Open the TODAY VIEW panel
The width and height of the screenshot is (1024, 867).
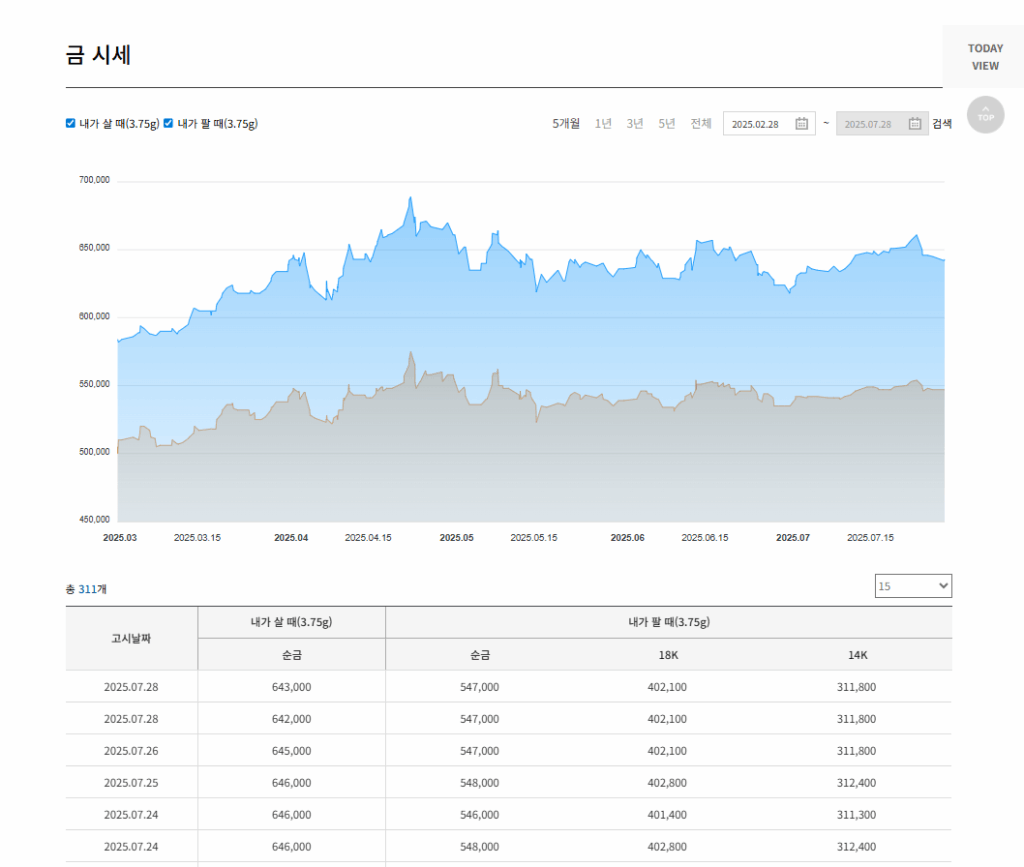click(984, 57)
